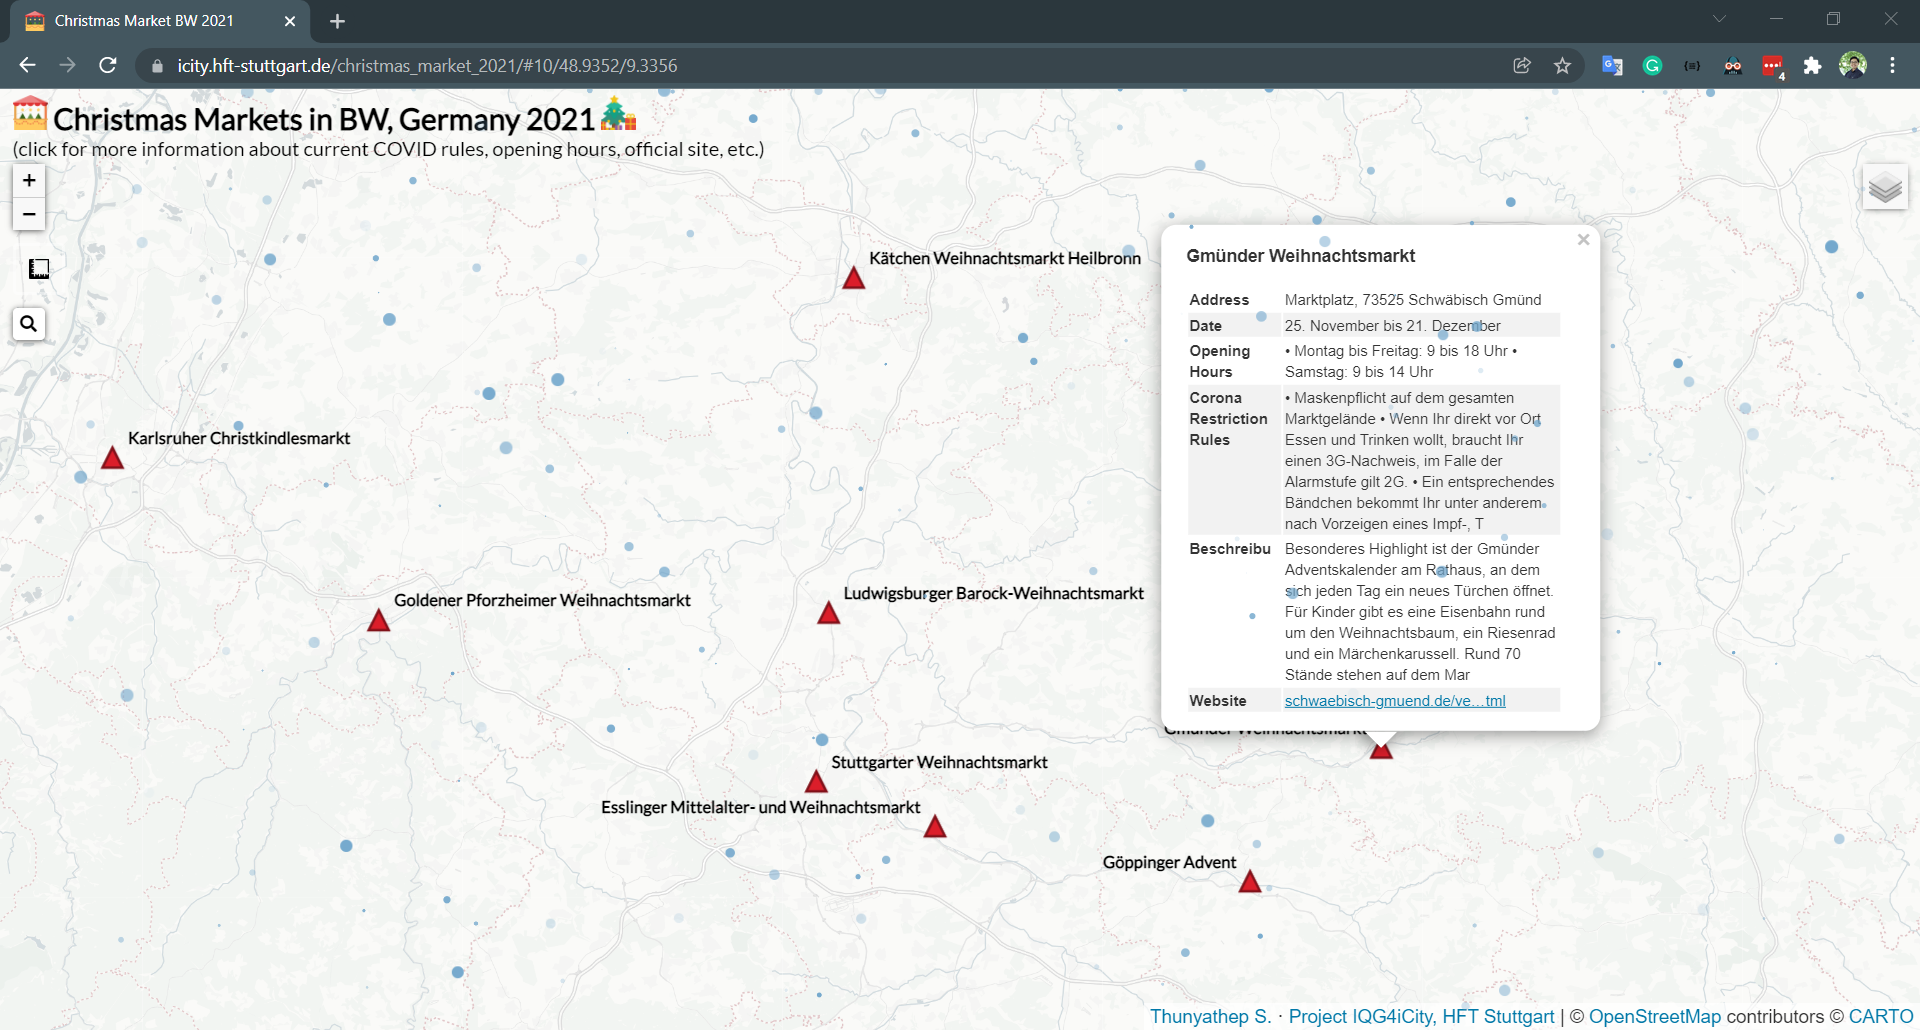Viewport: 1920px width, 1030px height.
Task: Open the red-glasses extension icon
Action: tap(1732, 65)
